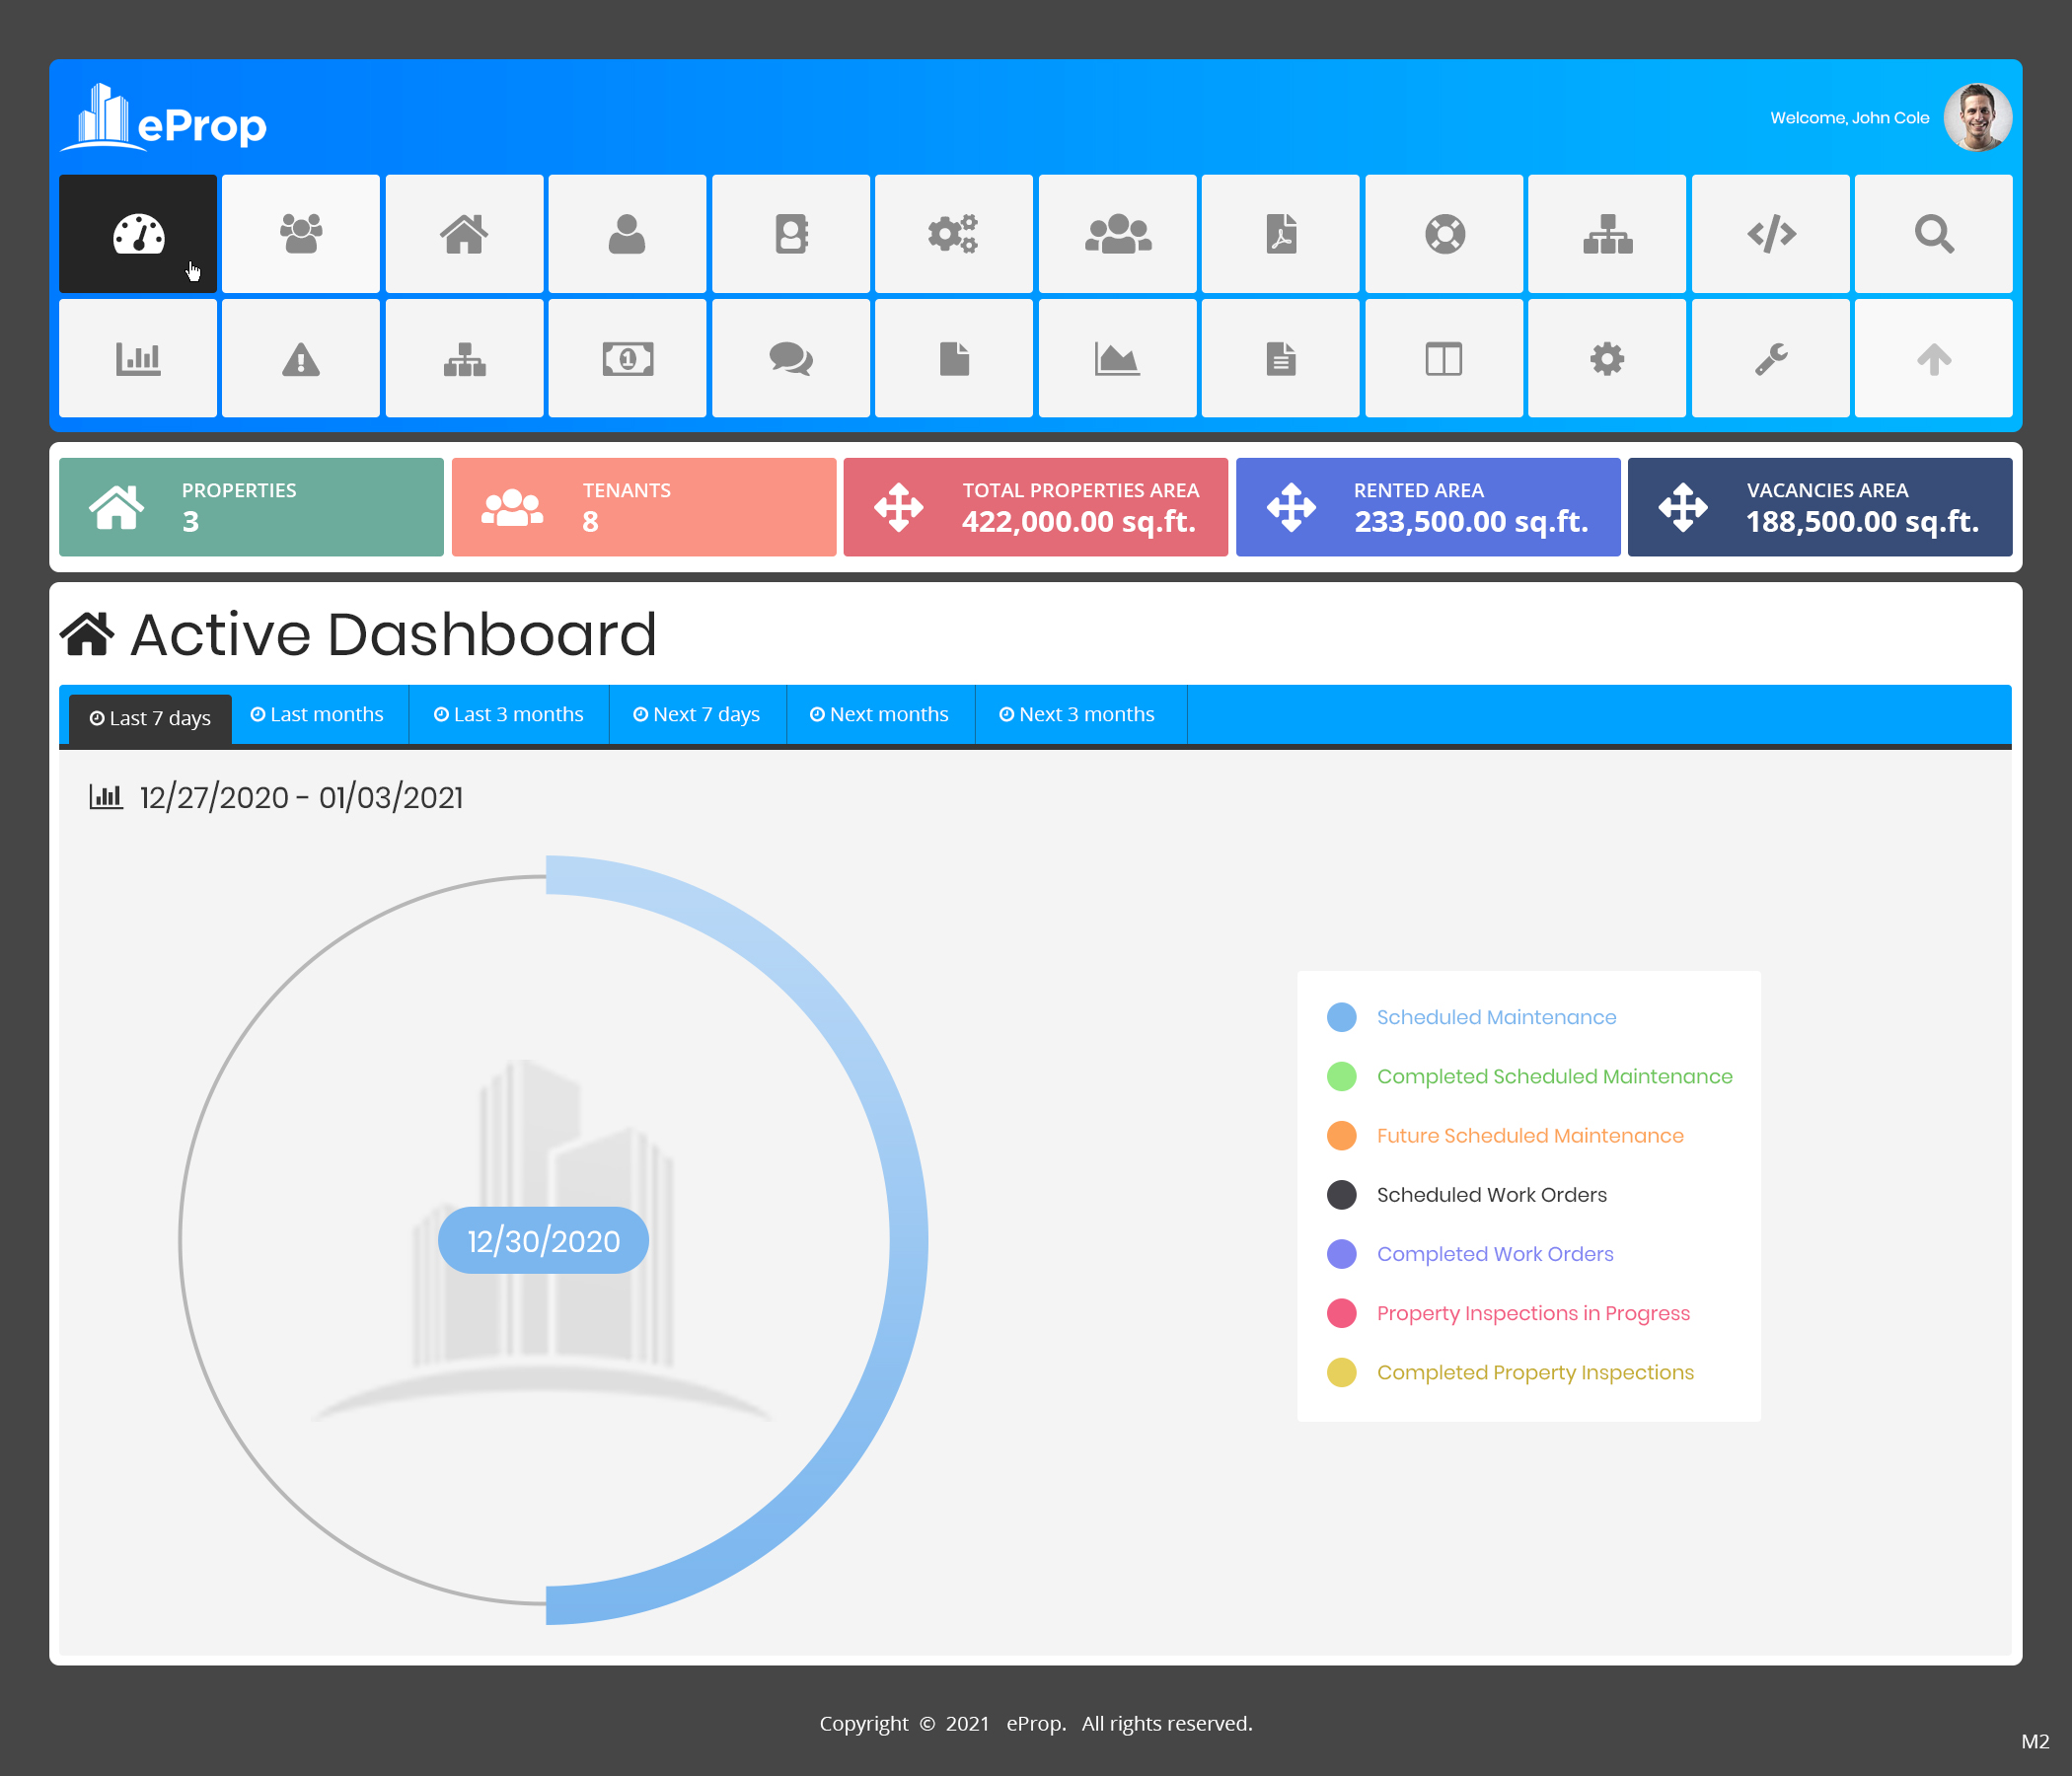2072x1776 pixels.
Task: Click the up arrow collapse tile
Action: pyautogui.click(x=1933, y=358)
